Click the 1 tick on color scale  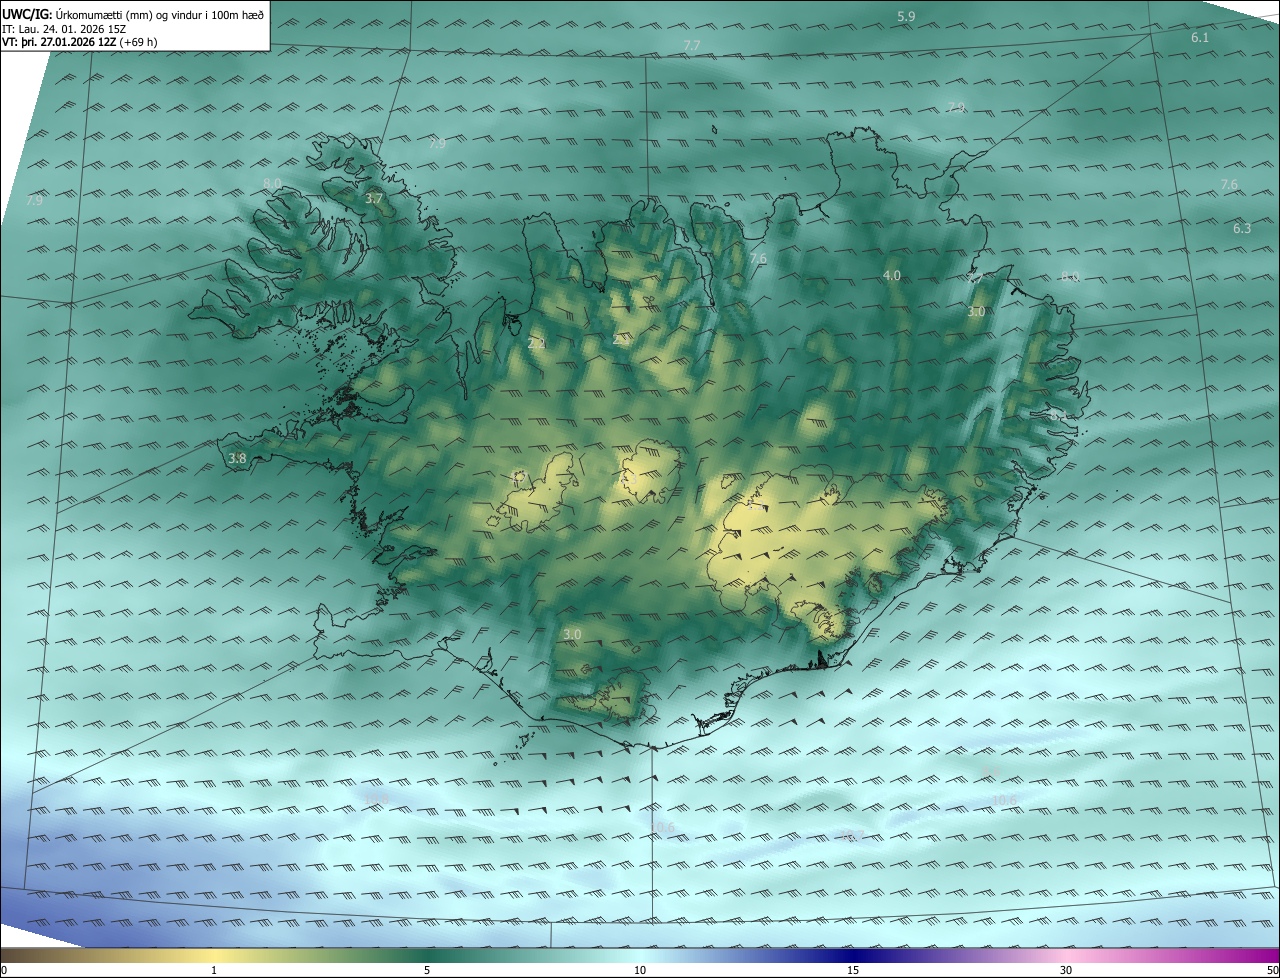pos(214,970)
